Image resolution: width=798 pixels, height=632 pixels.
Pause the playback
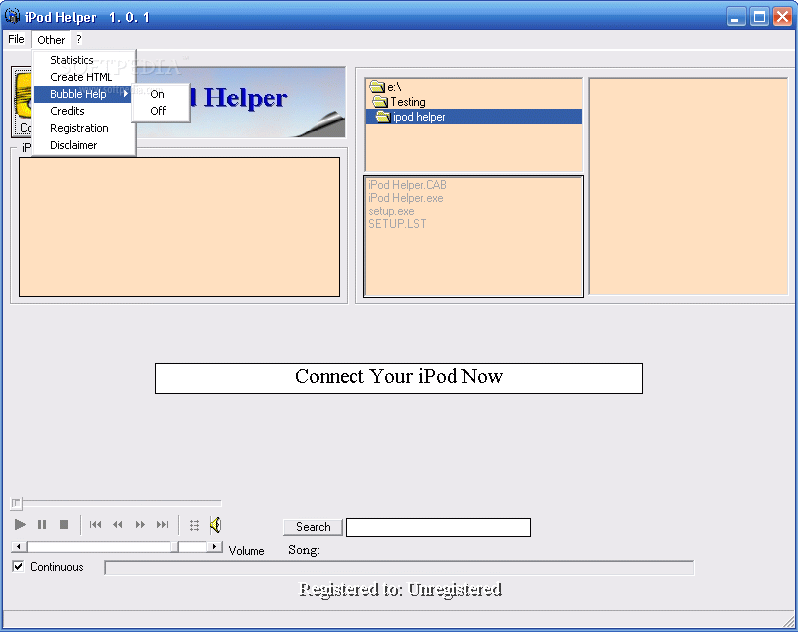(x=42, y=525)
